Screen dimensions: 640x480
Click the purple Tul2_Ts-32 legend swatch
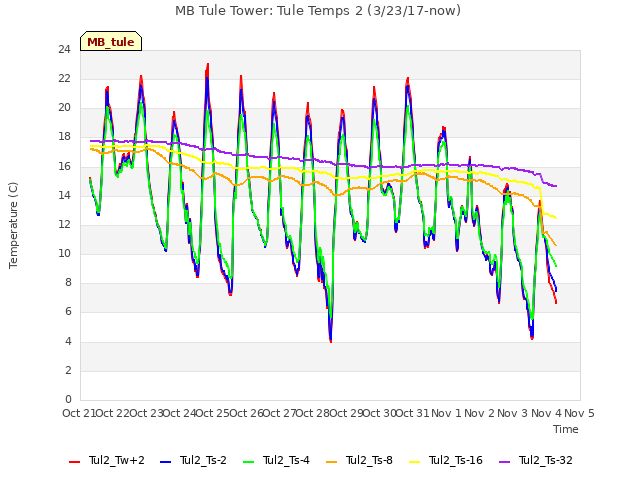coord(504,462)
